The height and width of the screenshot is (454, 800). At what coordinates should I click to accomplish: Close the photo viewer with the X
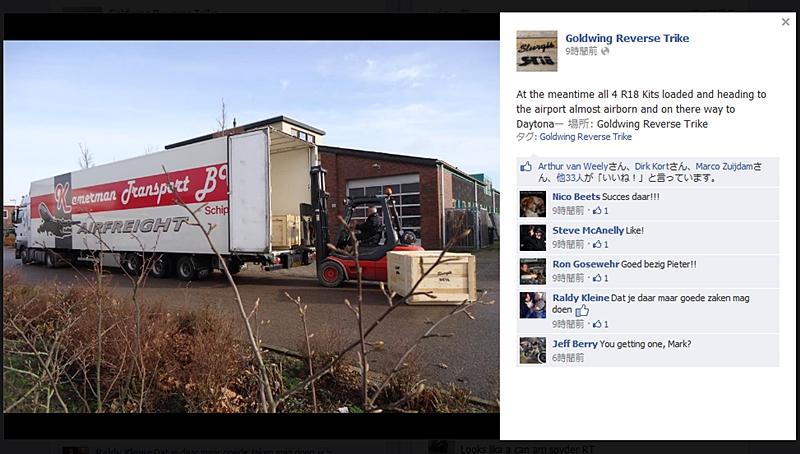click(786, 22)
